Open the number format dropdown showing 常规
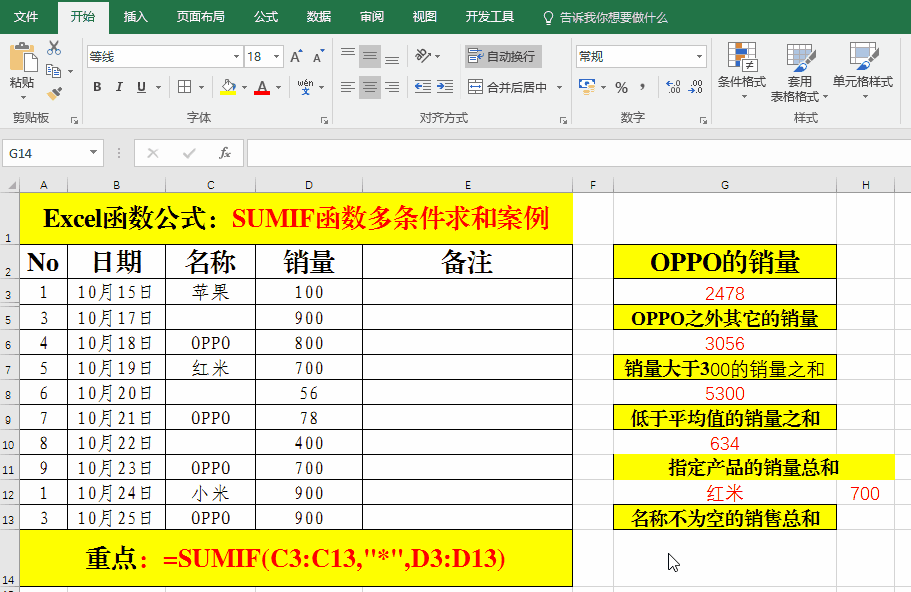The height and width of the screenshot is (592, 911). pyautogui.click(x=699, y=57)
